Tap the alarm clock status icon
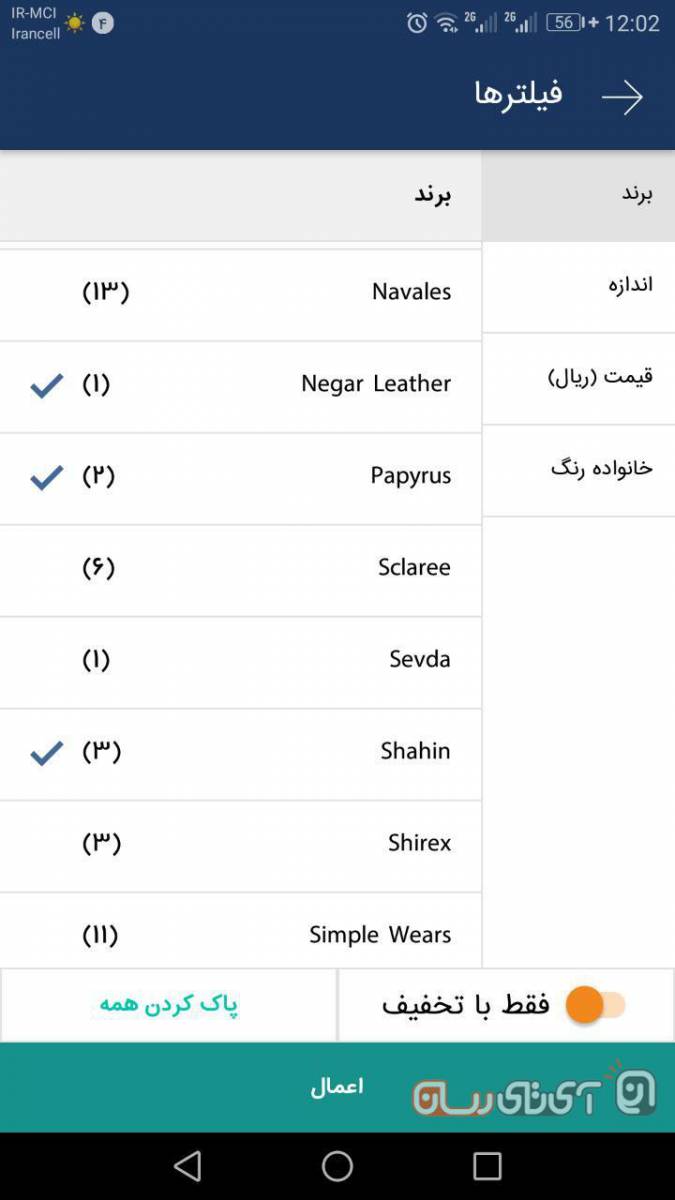 tap(417, 23)
